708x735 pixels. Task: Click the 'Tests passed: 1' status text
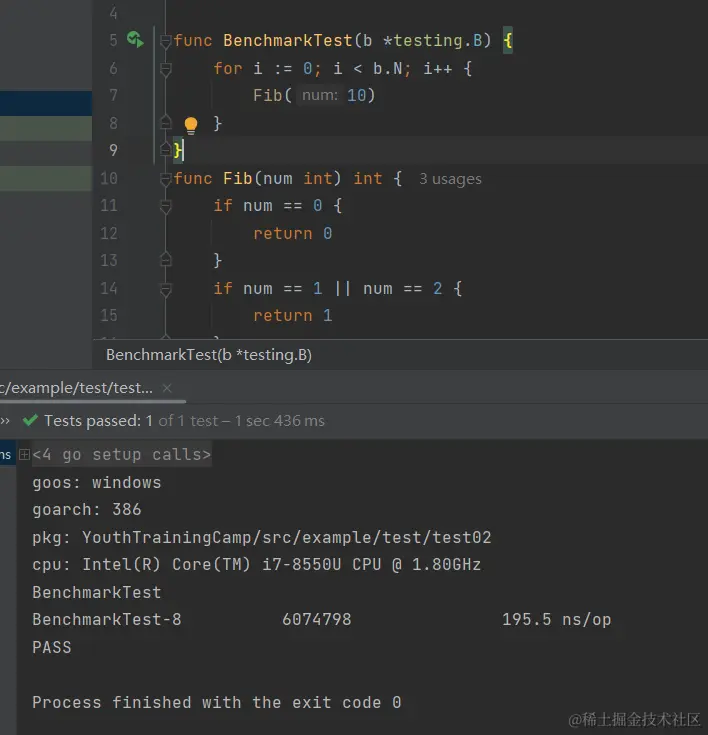(98, 420)
